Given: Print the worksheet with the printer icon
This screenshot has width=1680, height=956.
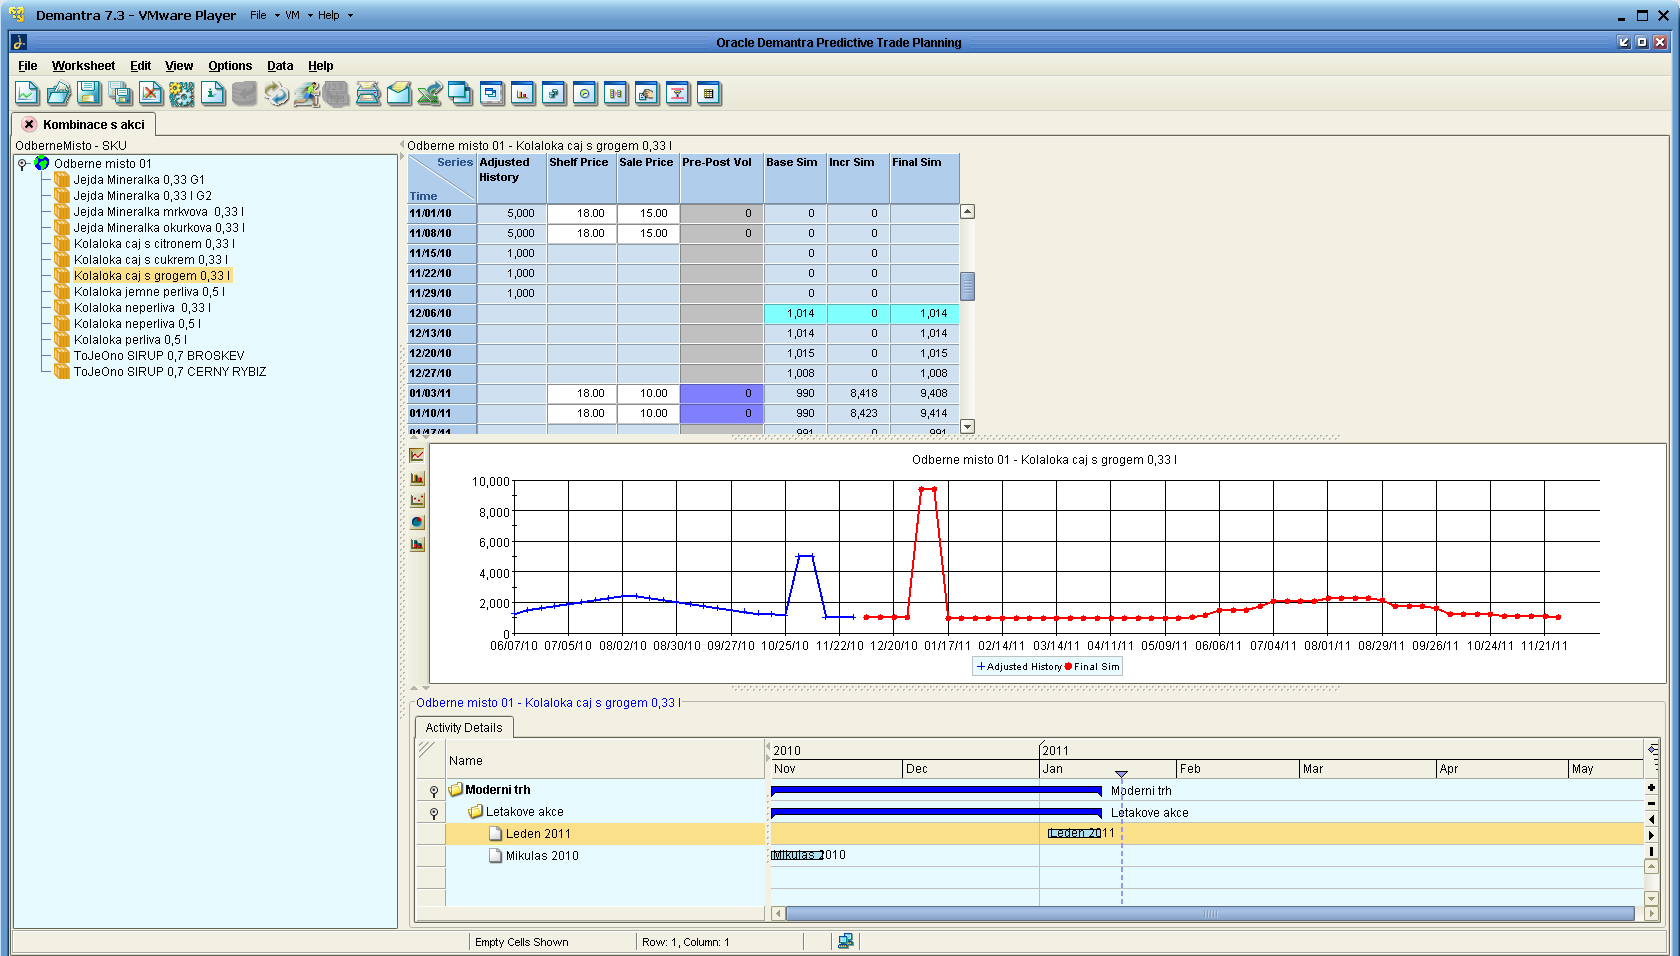Looking at the screenshot, I should point(368,94).
